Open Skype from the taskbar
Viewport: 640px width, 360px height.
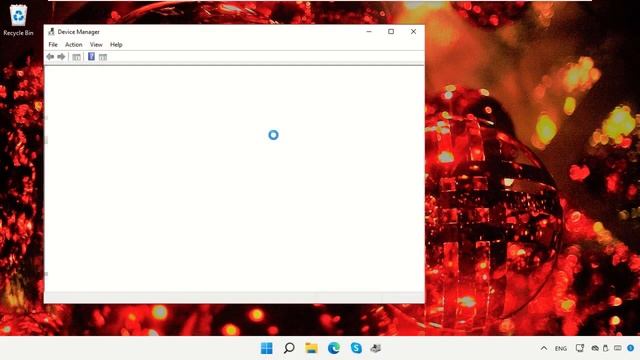[356, 348]
